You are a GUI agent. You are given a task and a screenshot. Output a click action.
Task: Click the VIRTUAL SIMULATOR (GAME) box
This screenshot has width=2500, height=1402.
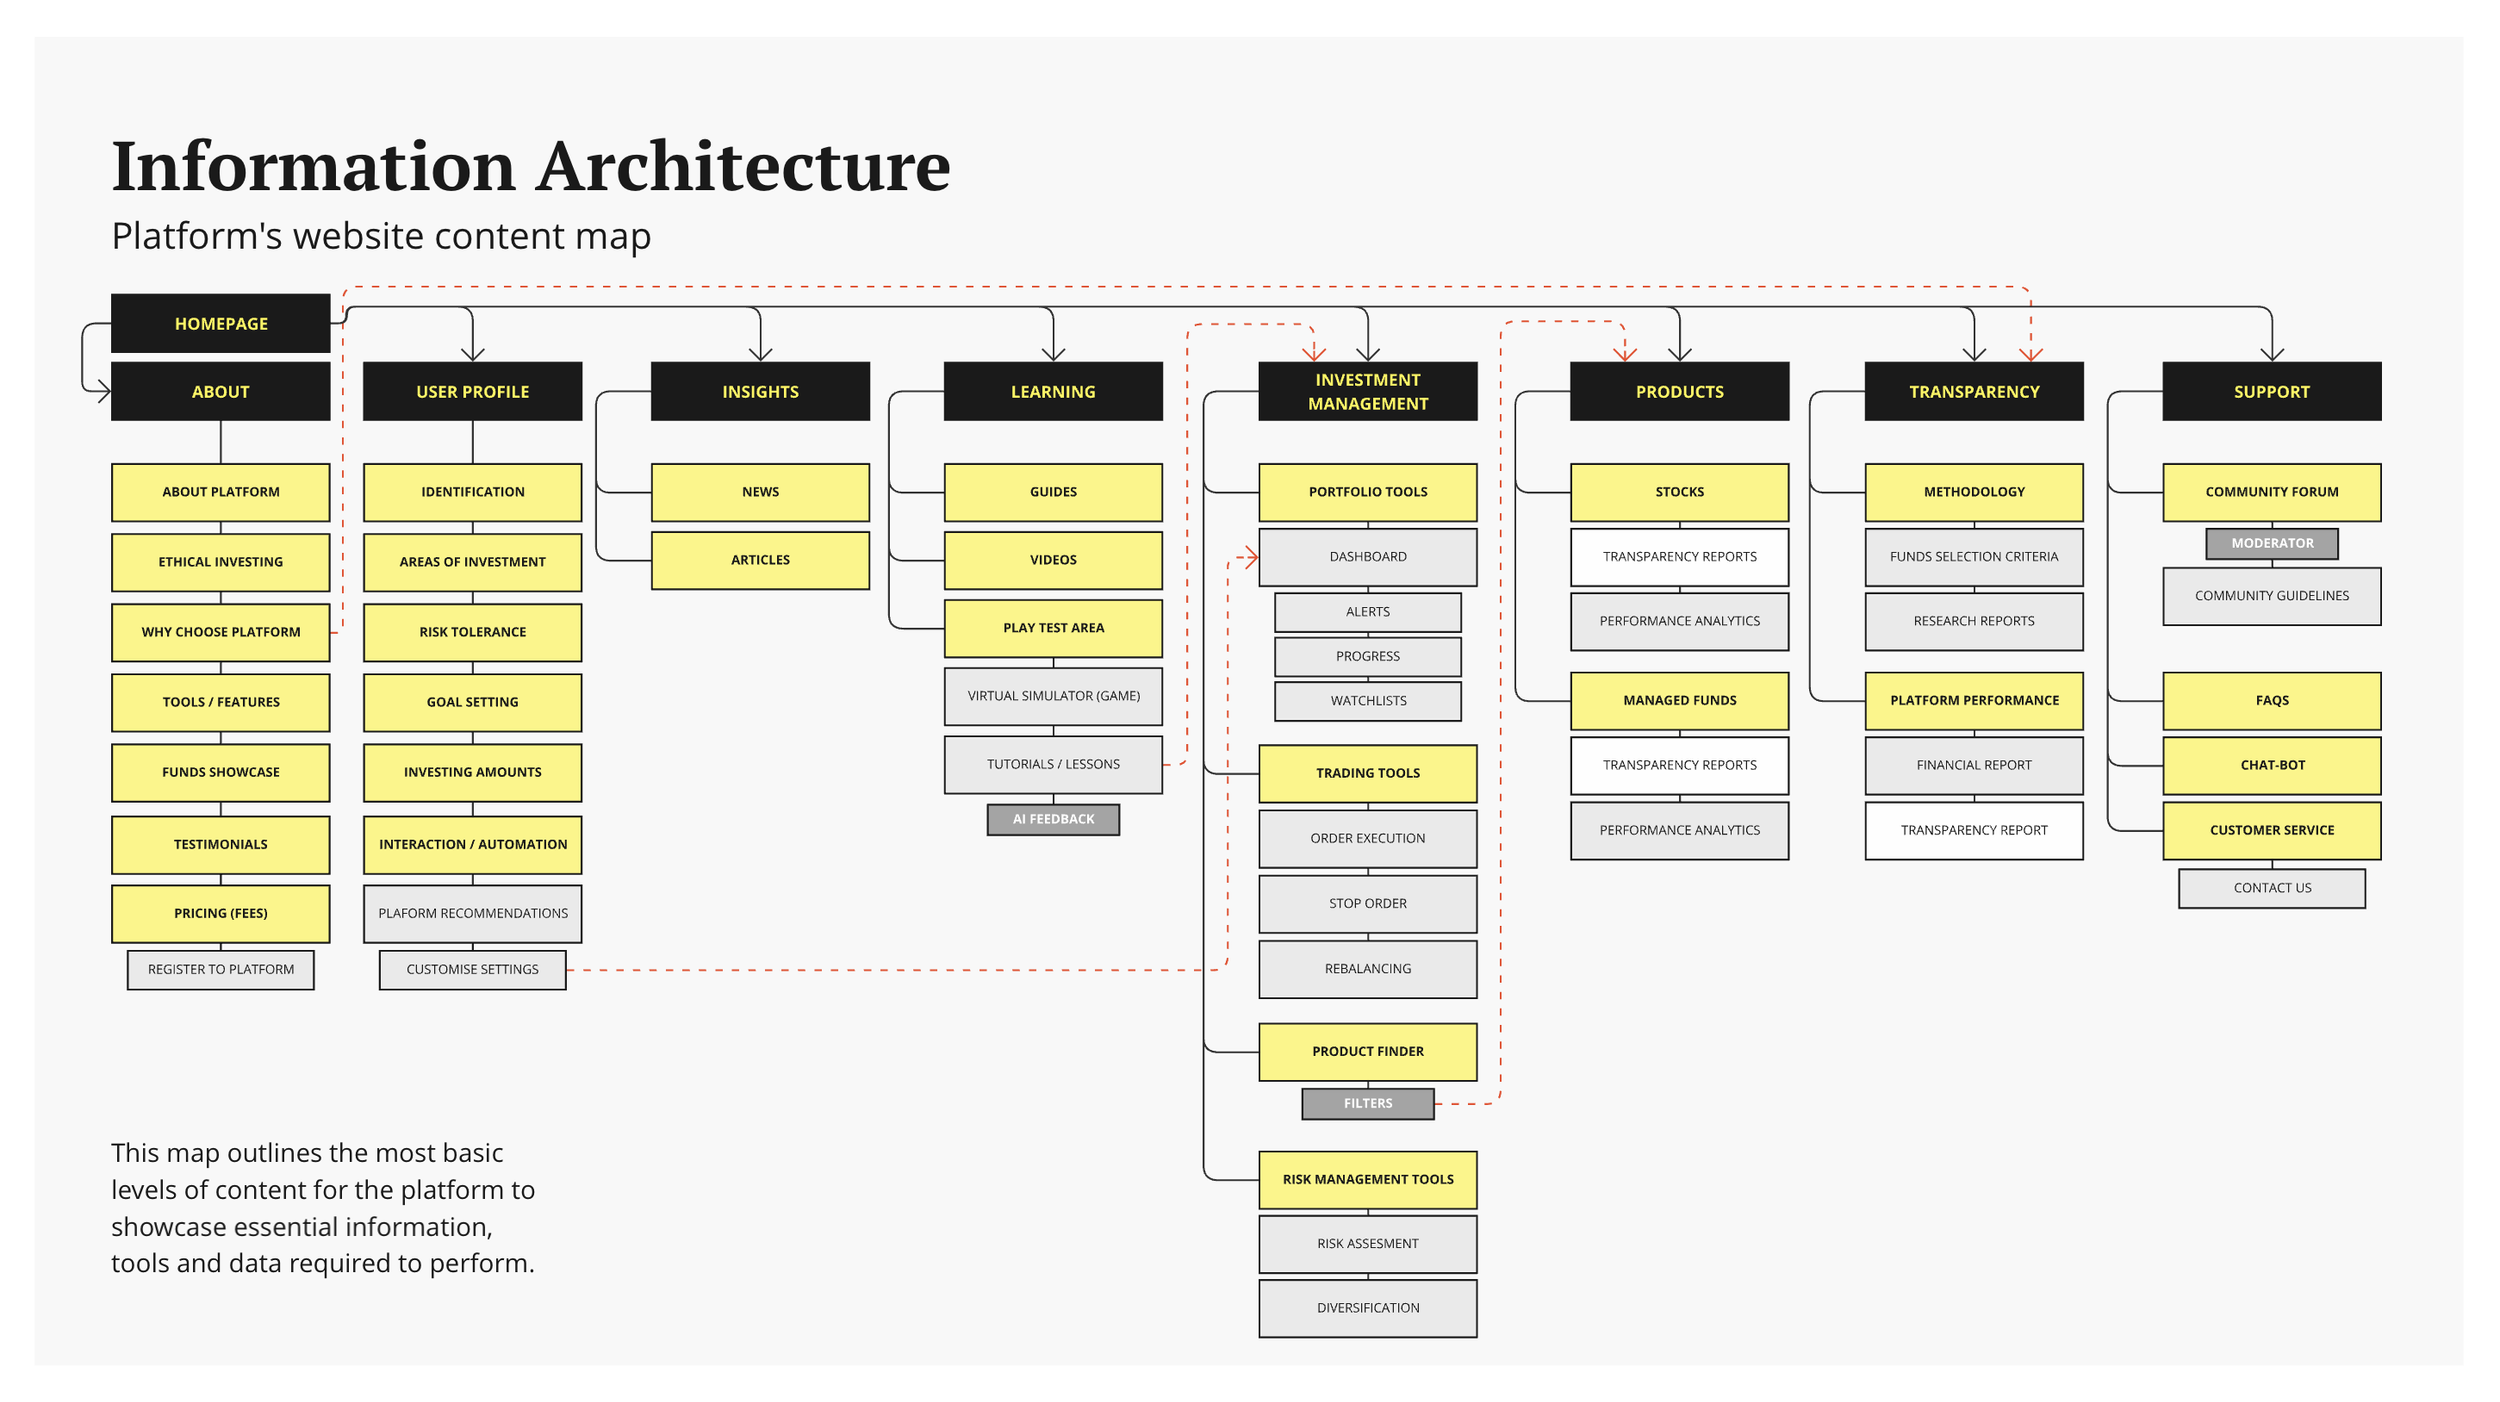point(1053,696)
